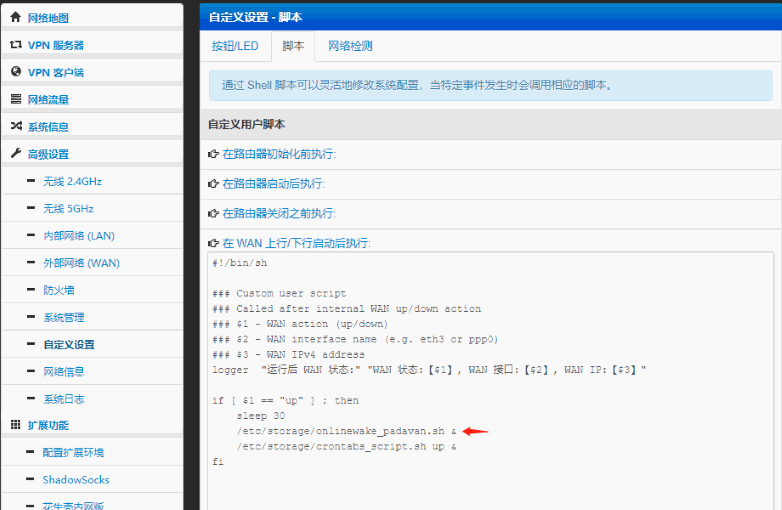This screenshot has height=510, width=782.
Task: Click the onlinewake_padavan.sh script line
Action: click(347, 431)
